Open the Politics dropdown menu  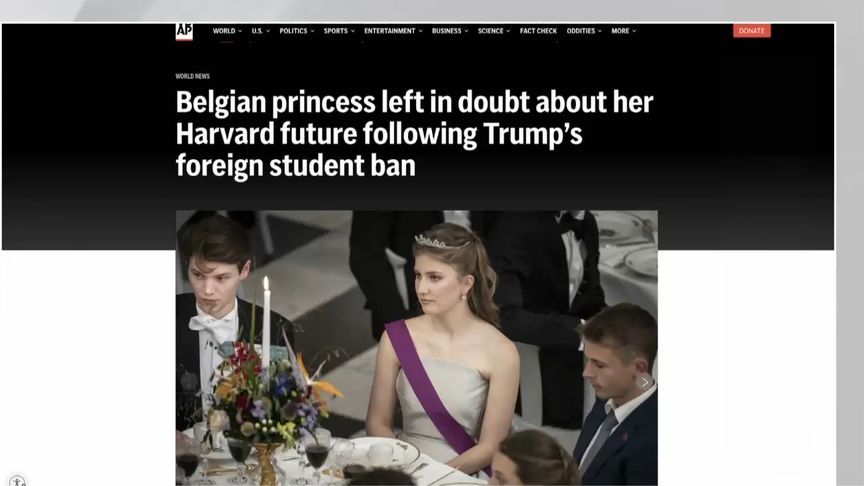296,31
